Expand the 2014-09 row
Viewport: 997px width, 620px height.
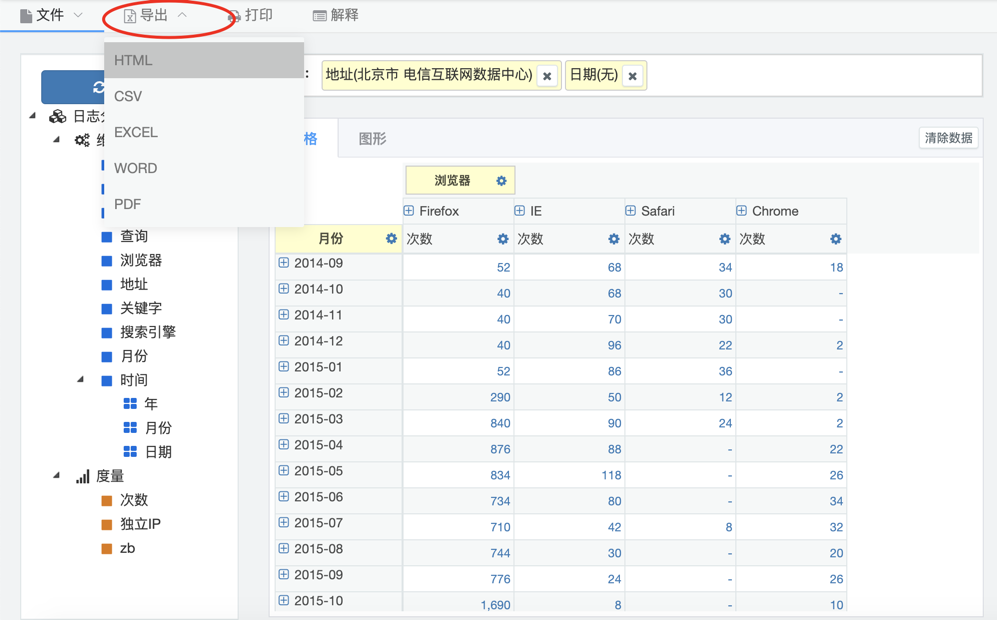284,263
